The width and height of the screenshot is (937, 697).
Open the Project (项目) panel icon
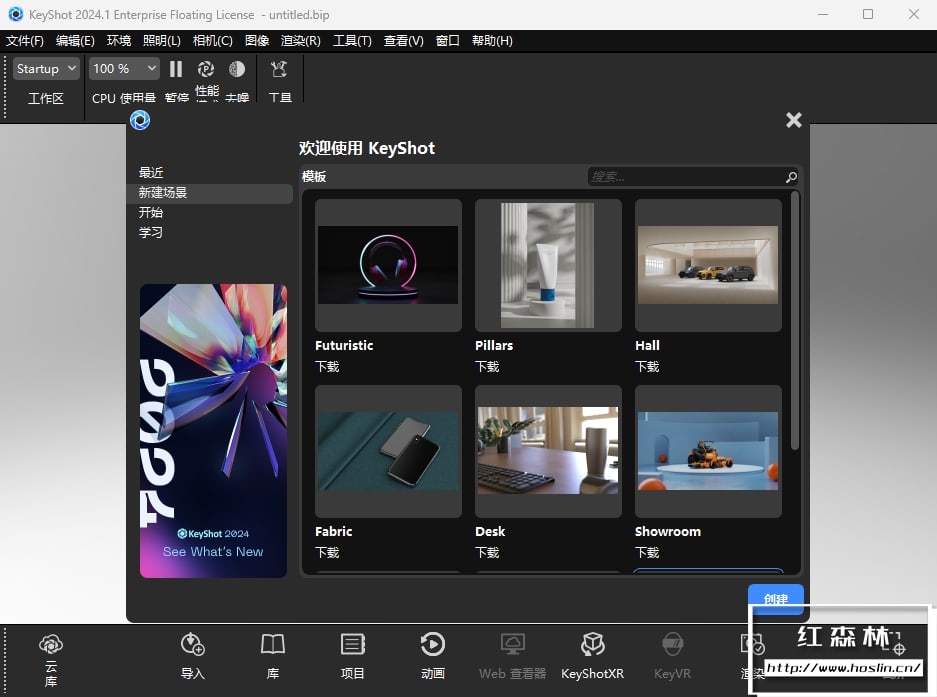pyautogui.click(x=353, y=644)
